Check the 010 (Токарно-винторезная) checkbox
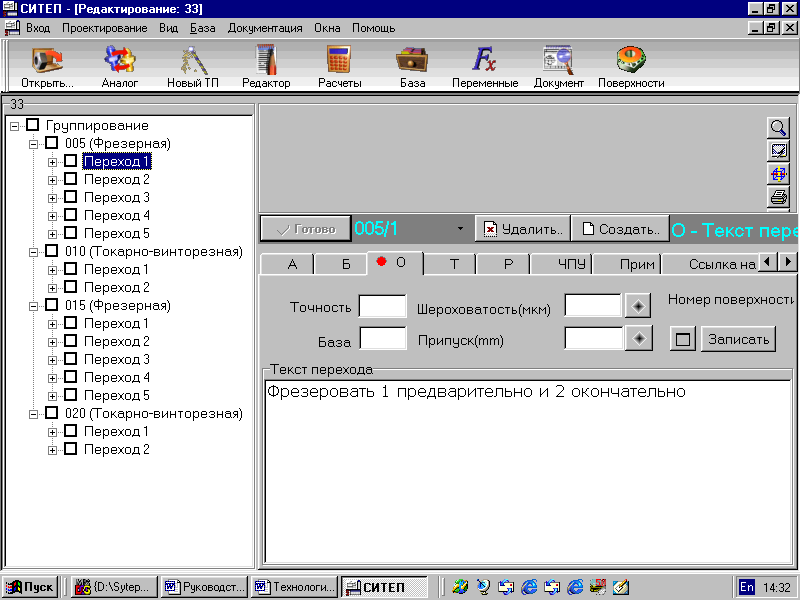800x600 pixels. [52, 251]
